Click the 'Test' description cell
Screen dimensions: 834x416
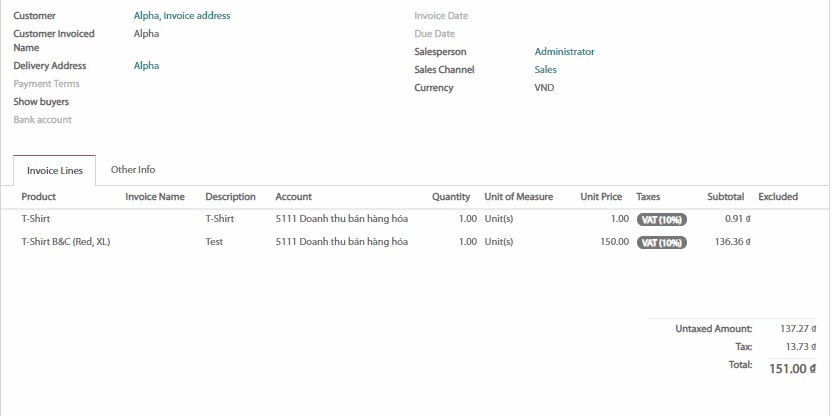(x=214, y=242)
